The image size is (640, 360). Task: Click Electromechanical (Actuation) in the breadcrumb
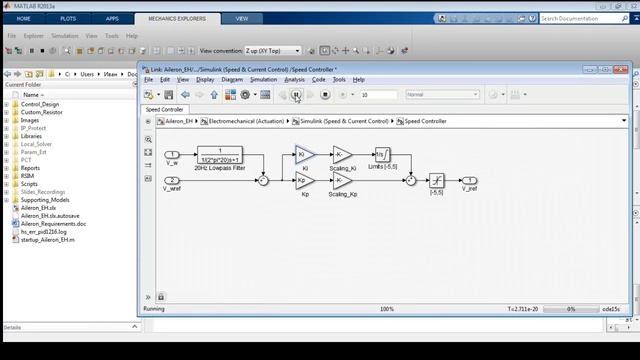[246, 121]
